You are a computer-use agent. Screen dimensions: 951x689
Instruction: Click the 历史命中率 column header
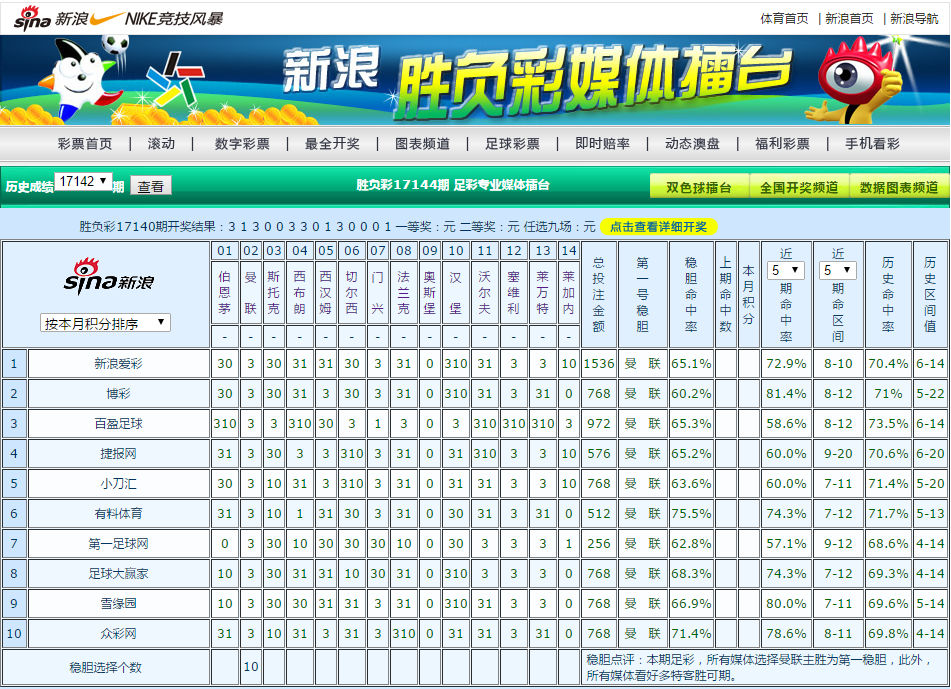(x=888, y=294)
